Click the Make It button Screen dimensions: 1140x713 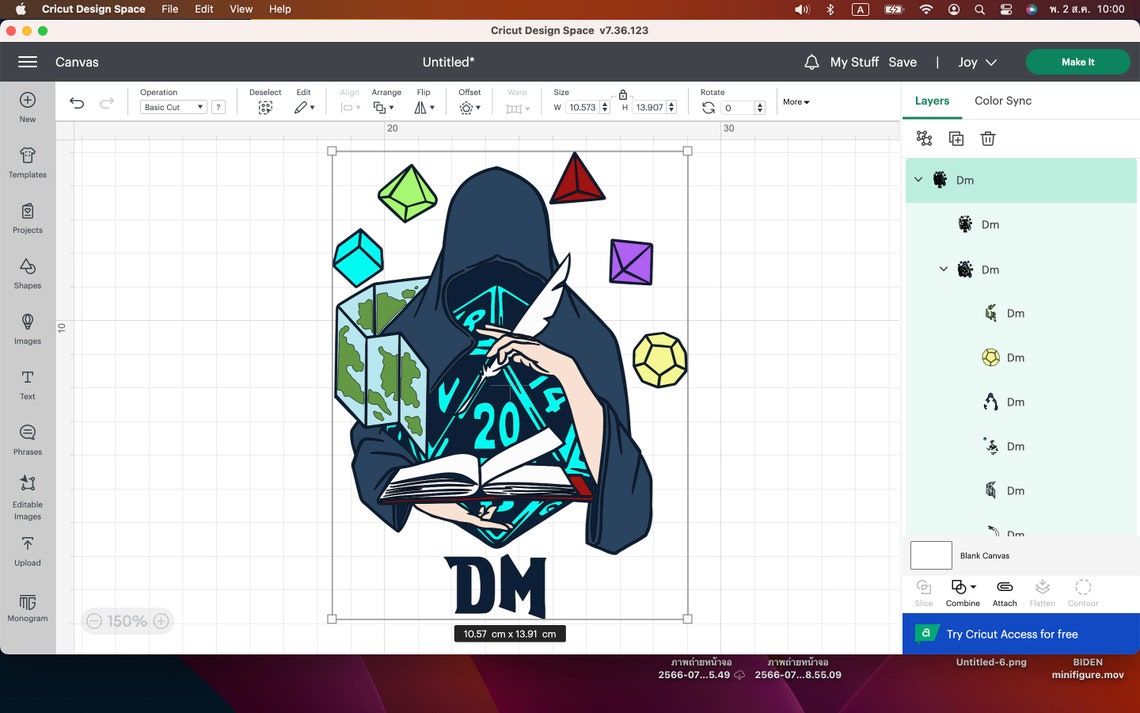click(1078, 61)
